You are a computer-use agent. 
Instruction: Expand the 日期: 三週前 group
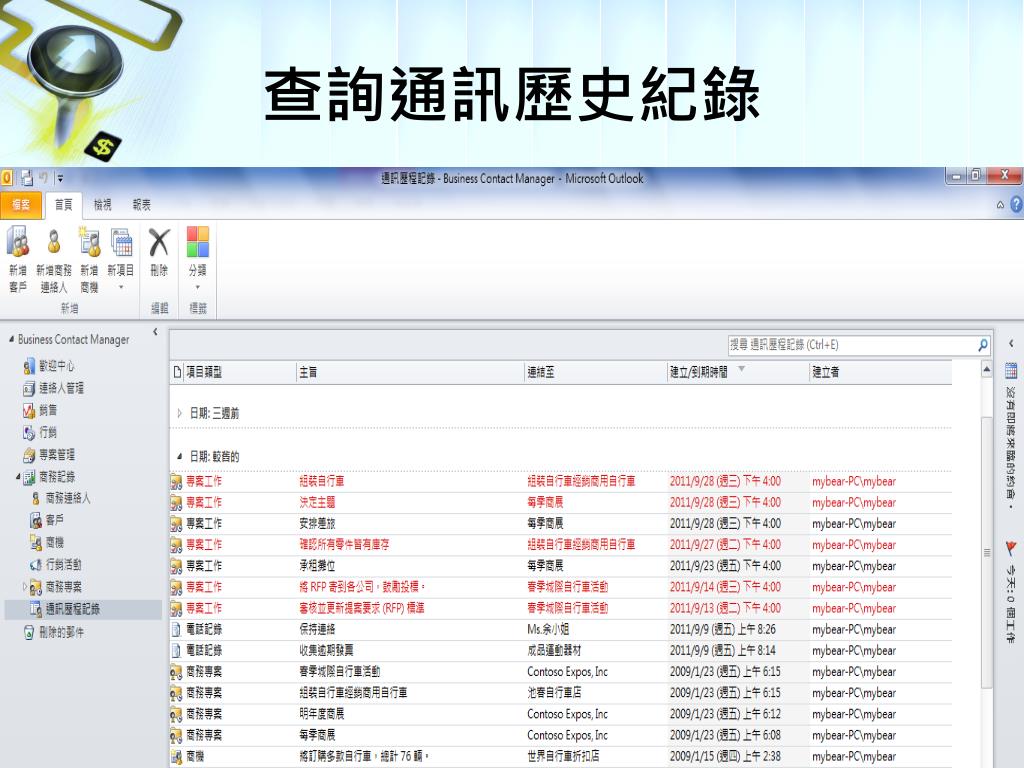180,413
